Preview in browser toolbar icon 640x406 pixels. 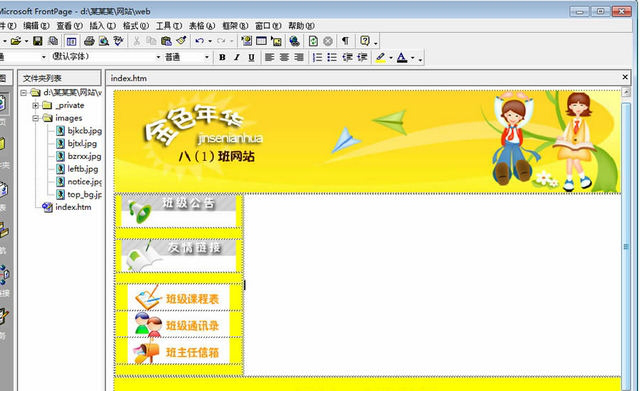click(x=104, y=41)
